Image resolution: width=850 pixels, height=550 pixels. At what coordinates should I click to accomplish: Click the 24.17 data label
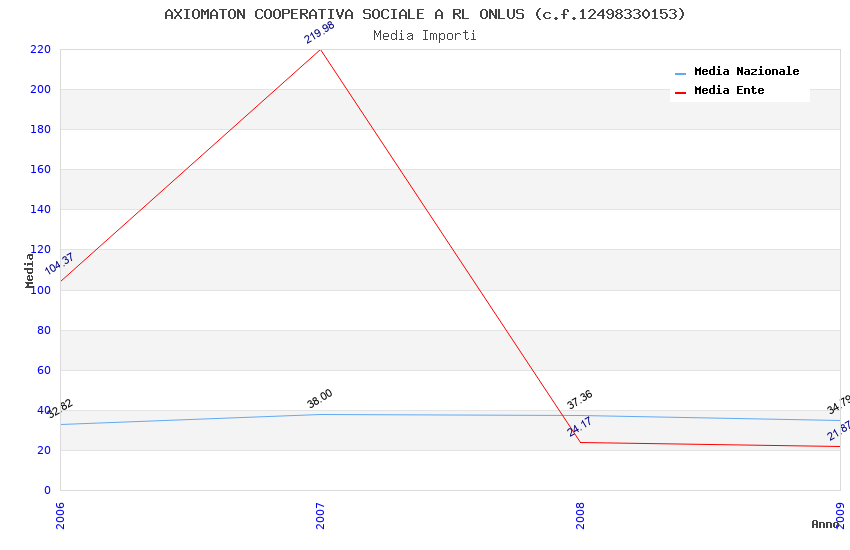point(579,427)
